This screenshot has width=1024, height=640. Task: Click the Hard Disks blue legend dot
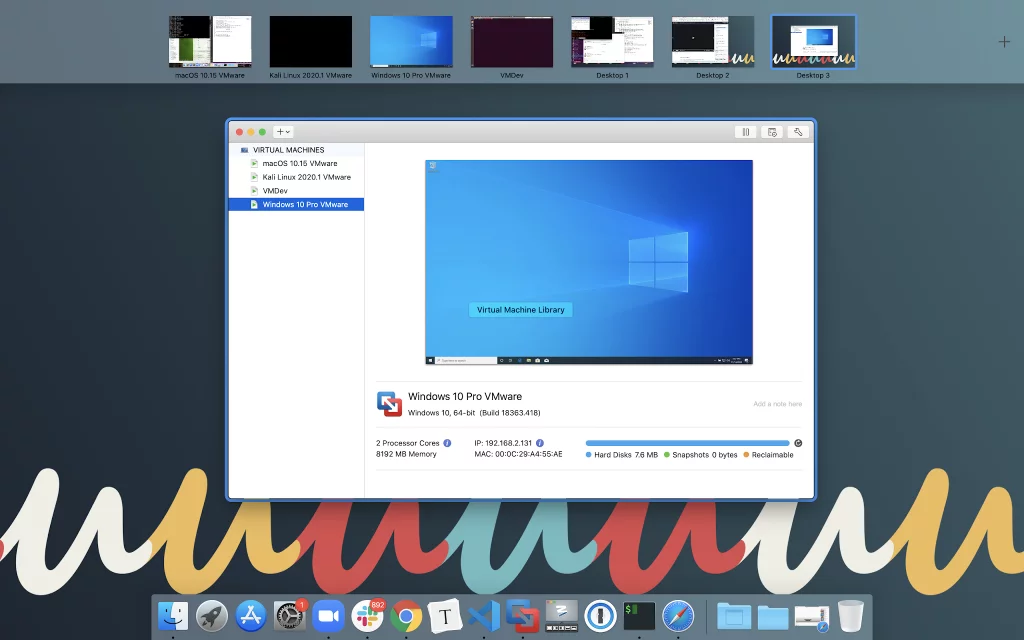tap(588, 455)
